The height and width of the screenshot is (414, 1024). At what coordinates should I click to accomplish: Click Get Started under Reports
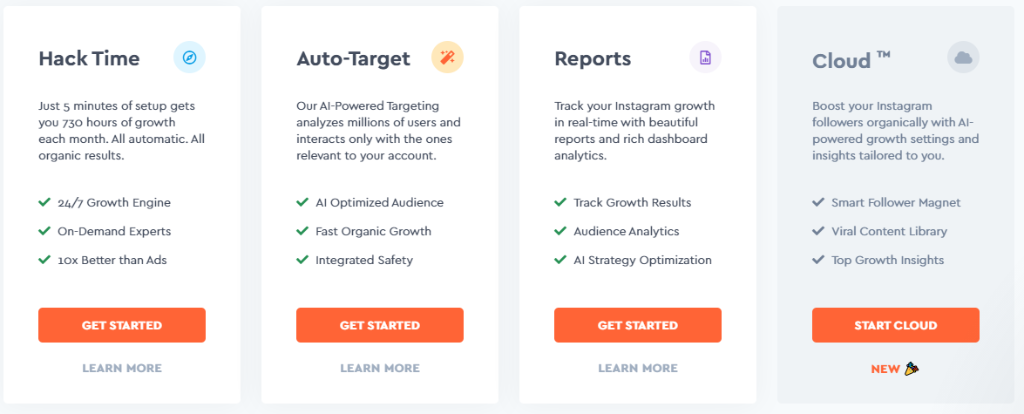(638, 325)
